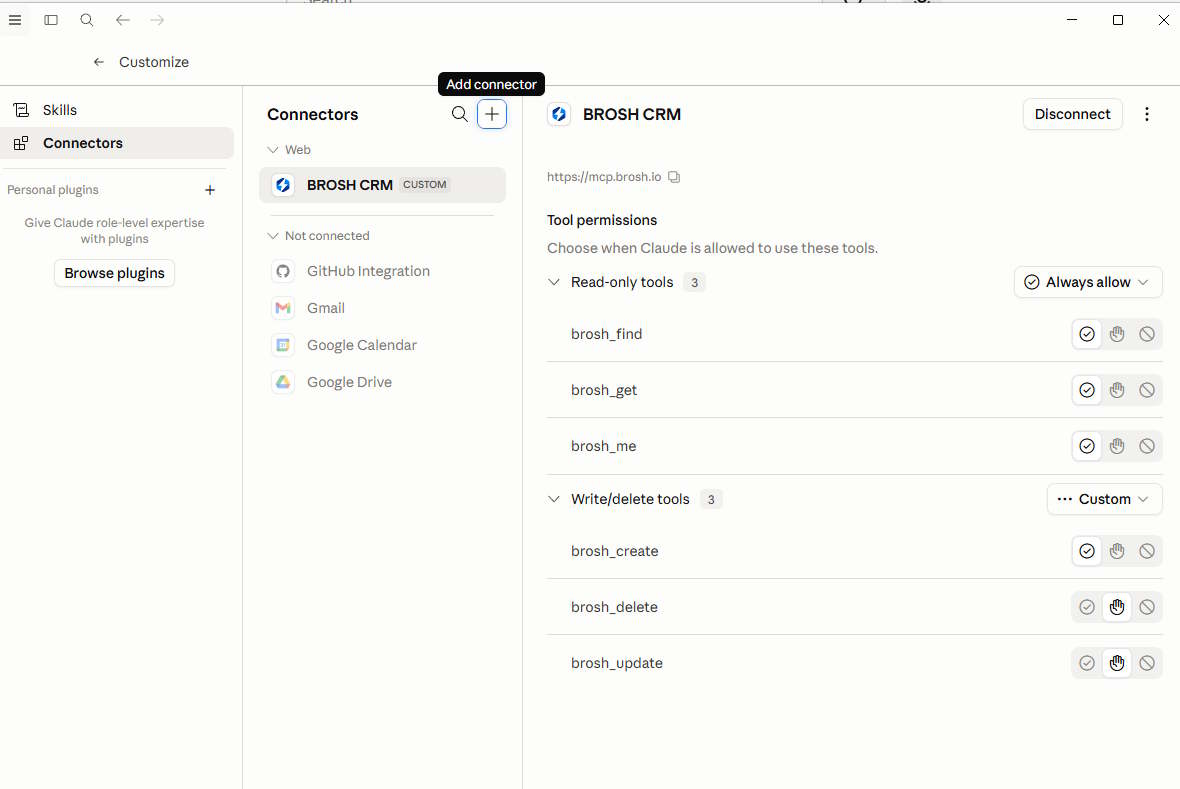Viewport: 1180px width, 789px height.
Task: Collapse the Read-only tools section
Action: [554, 282]
